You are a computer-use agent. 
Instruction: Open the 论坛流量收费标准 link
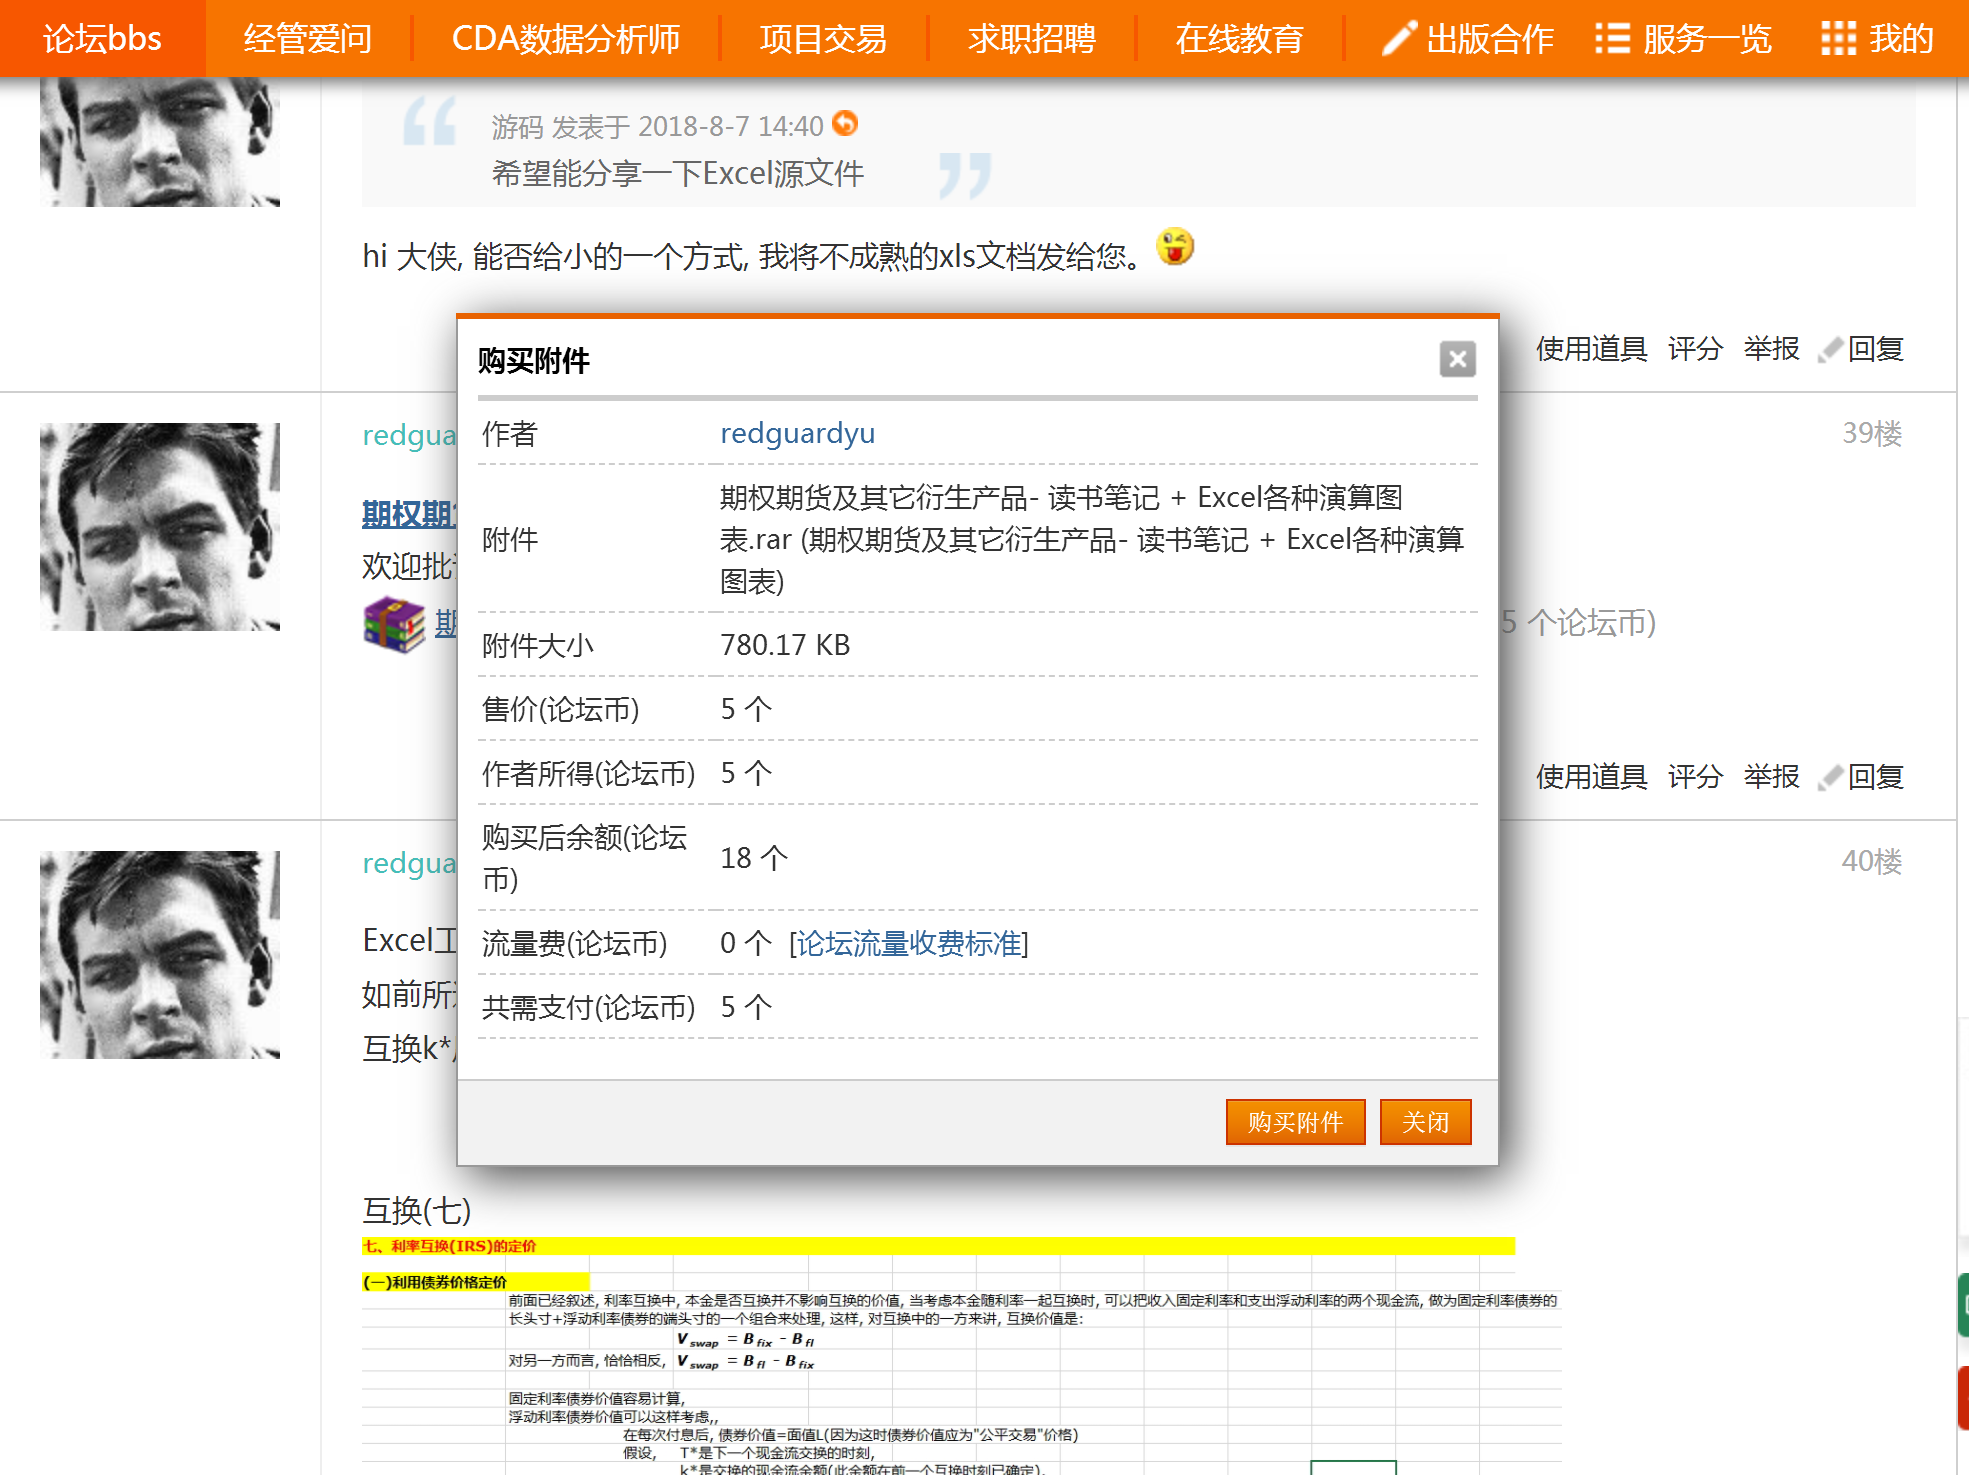[908, 943]
